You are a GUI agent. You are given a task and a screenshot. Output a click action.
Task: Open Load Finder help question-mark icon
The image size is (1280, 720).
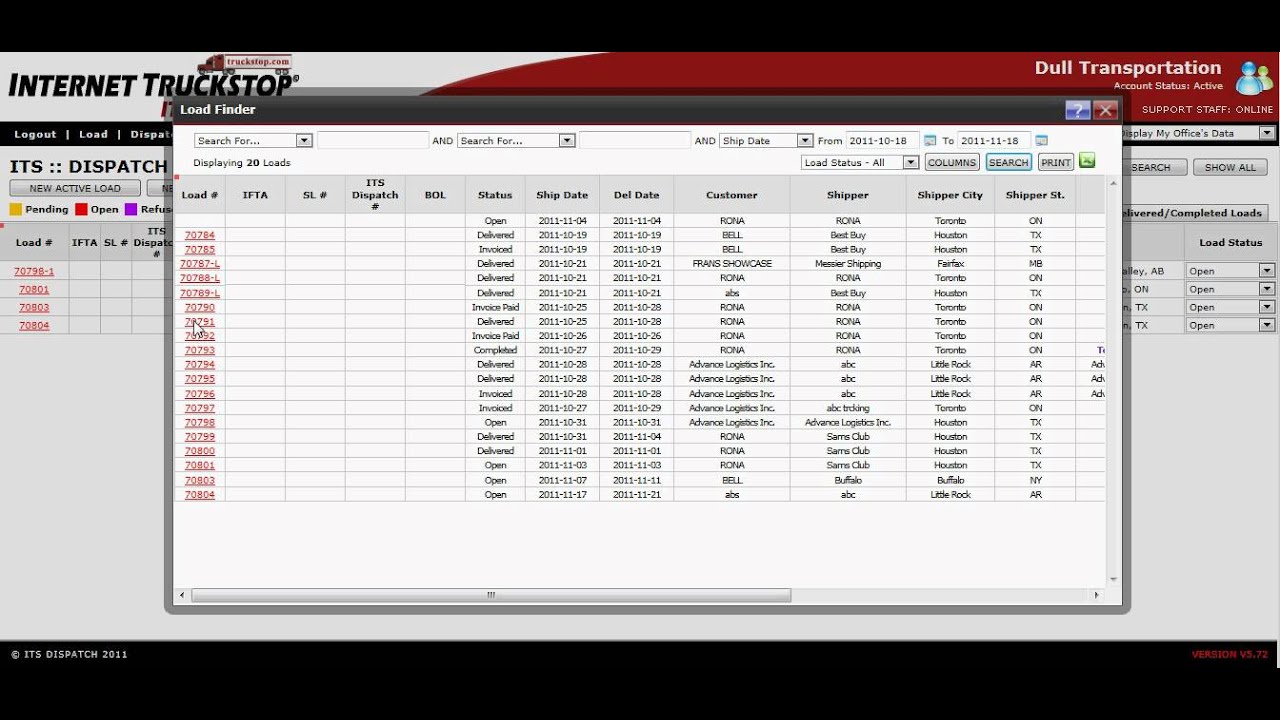click(1077, 110)
